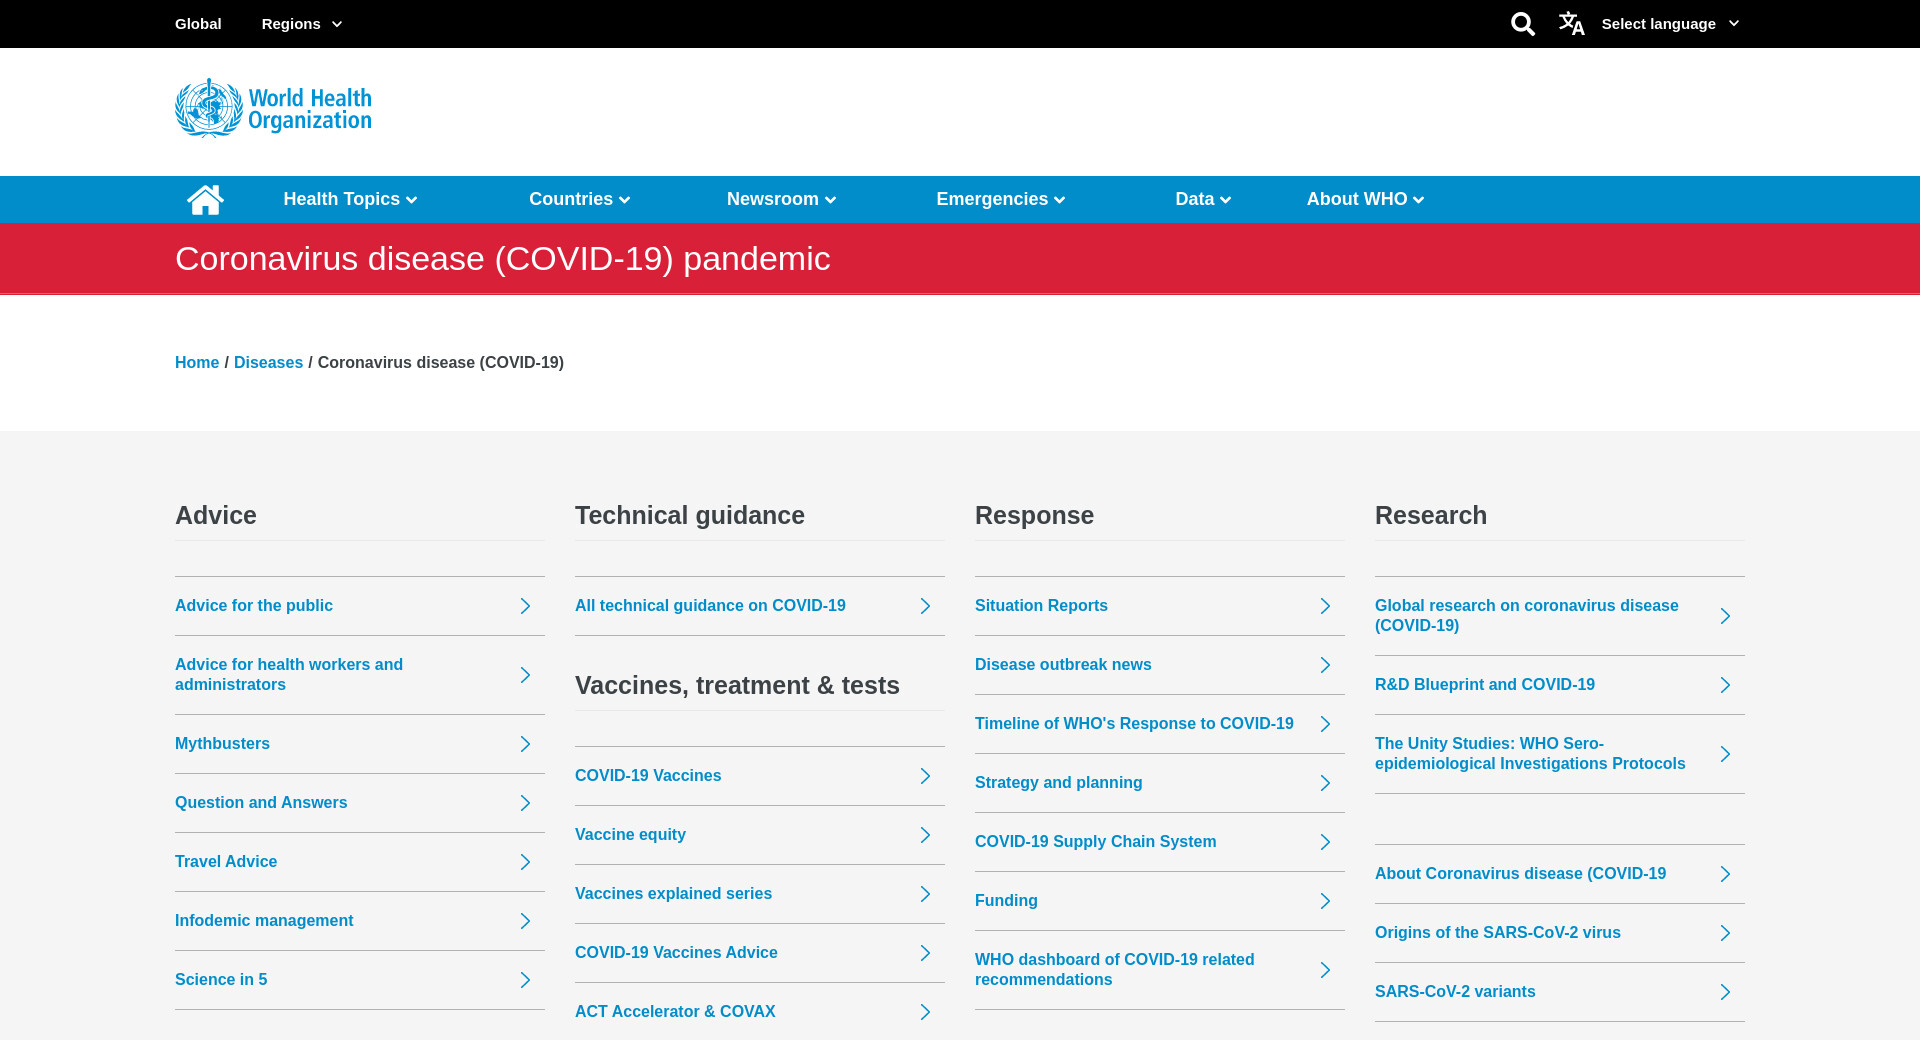Screen dimensions: 1920x1040
Task: Click the Diseases breadcrumb link
Action: coord(268,363)
